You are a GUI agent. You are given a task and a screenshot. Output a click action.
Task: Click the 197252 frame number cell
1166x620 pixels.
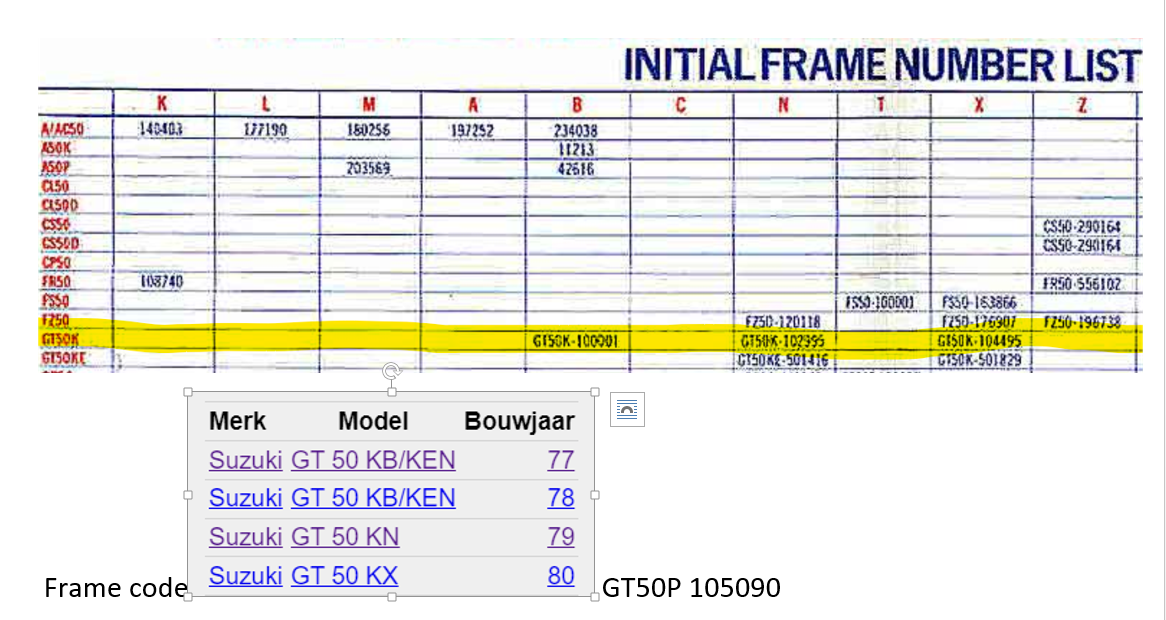[473, 131]
